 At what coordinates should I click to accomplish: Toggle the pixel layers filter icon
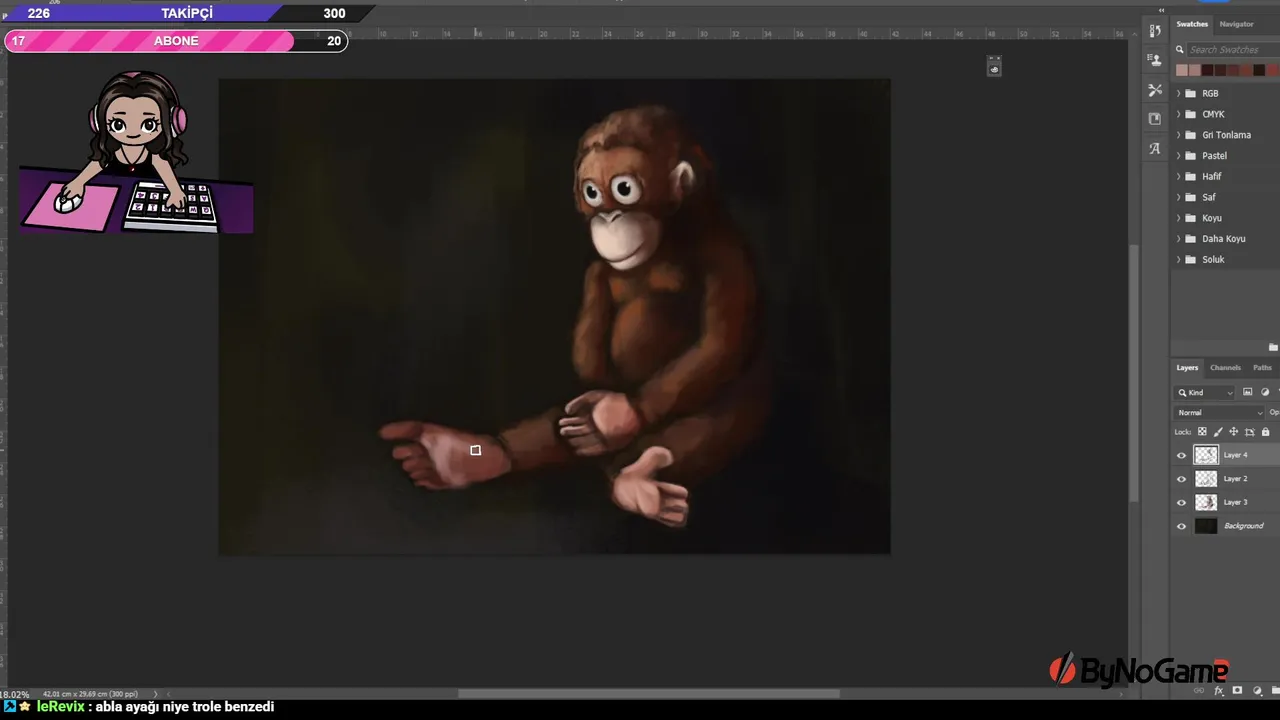1247,392
